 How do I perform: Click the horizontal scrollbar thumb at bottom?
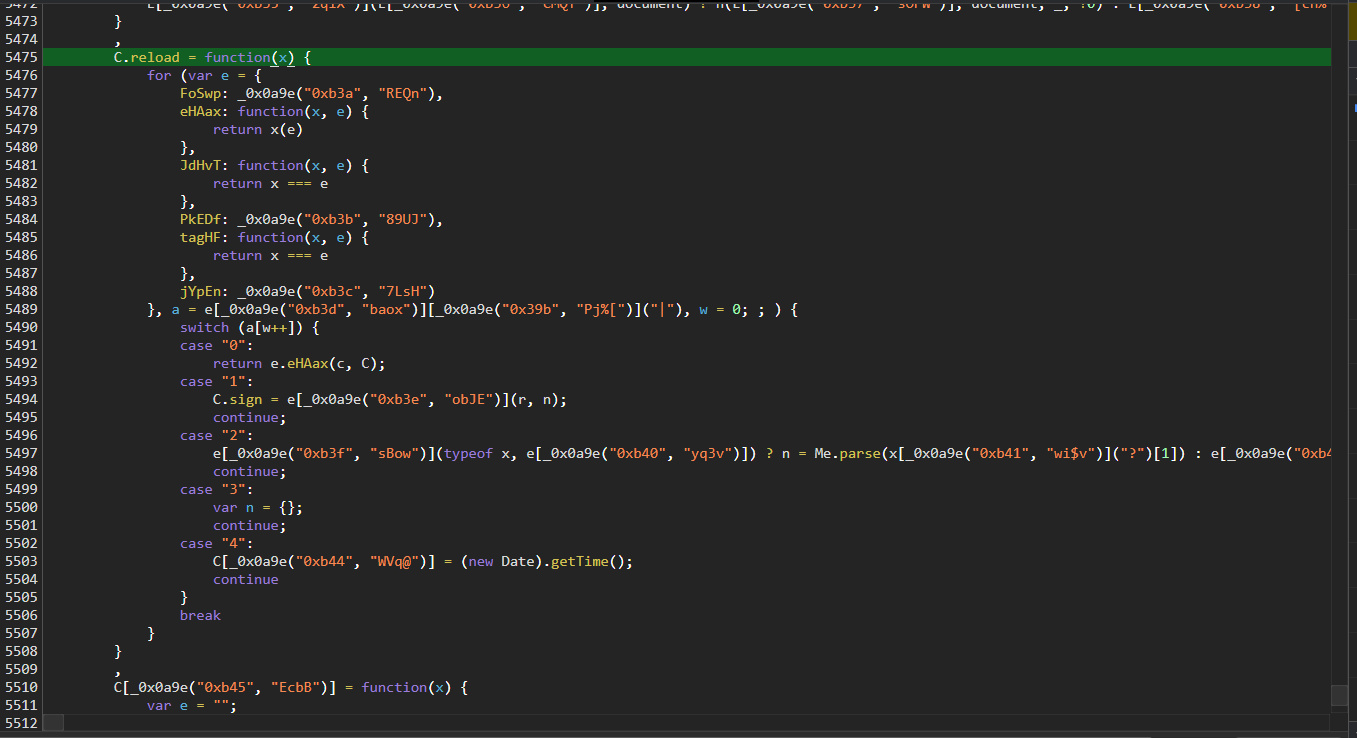click(x=55, y=722)
